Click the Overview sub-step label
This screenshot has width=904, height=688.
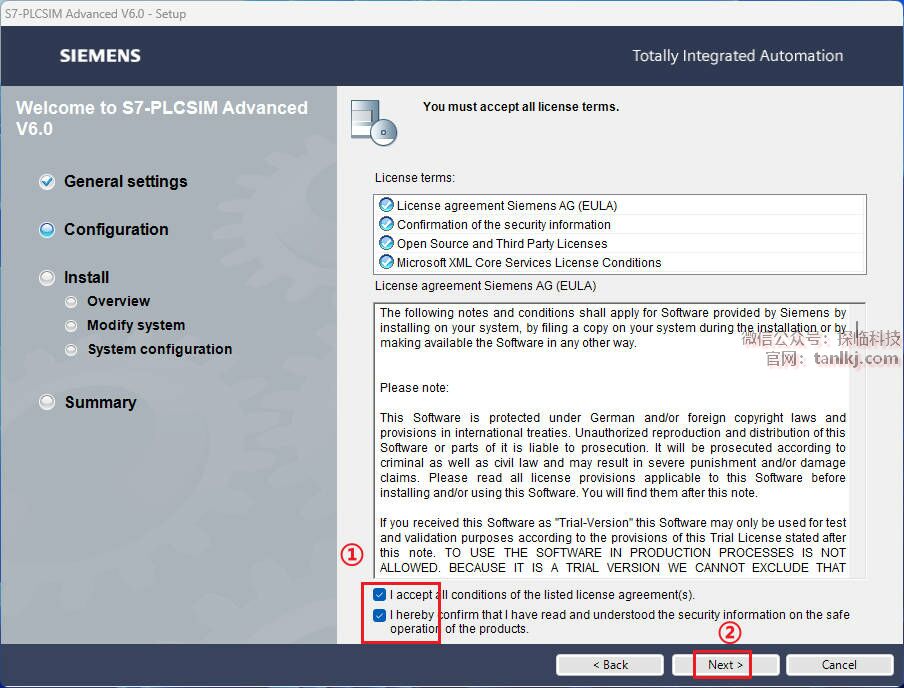click(x=119, y=302)
